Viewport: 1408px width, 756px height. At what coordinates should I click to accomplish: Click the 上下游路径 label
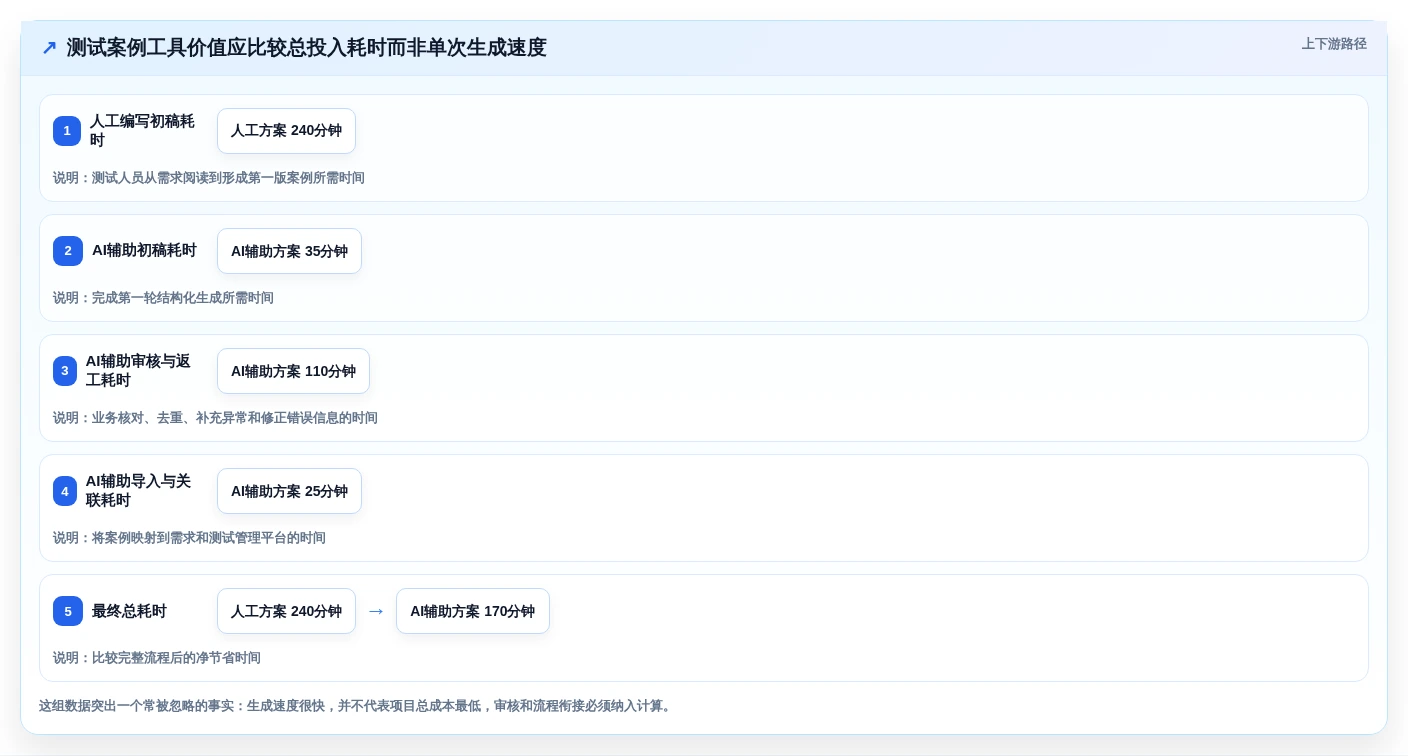click(x=1334, y=44)
